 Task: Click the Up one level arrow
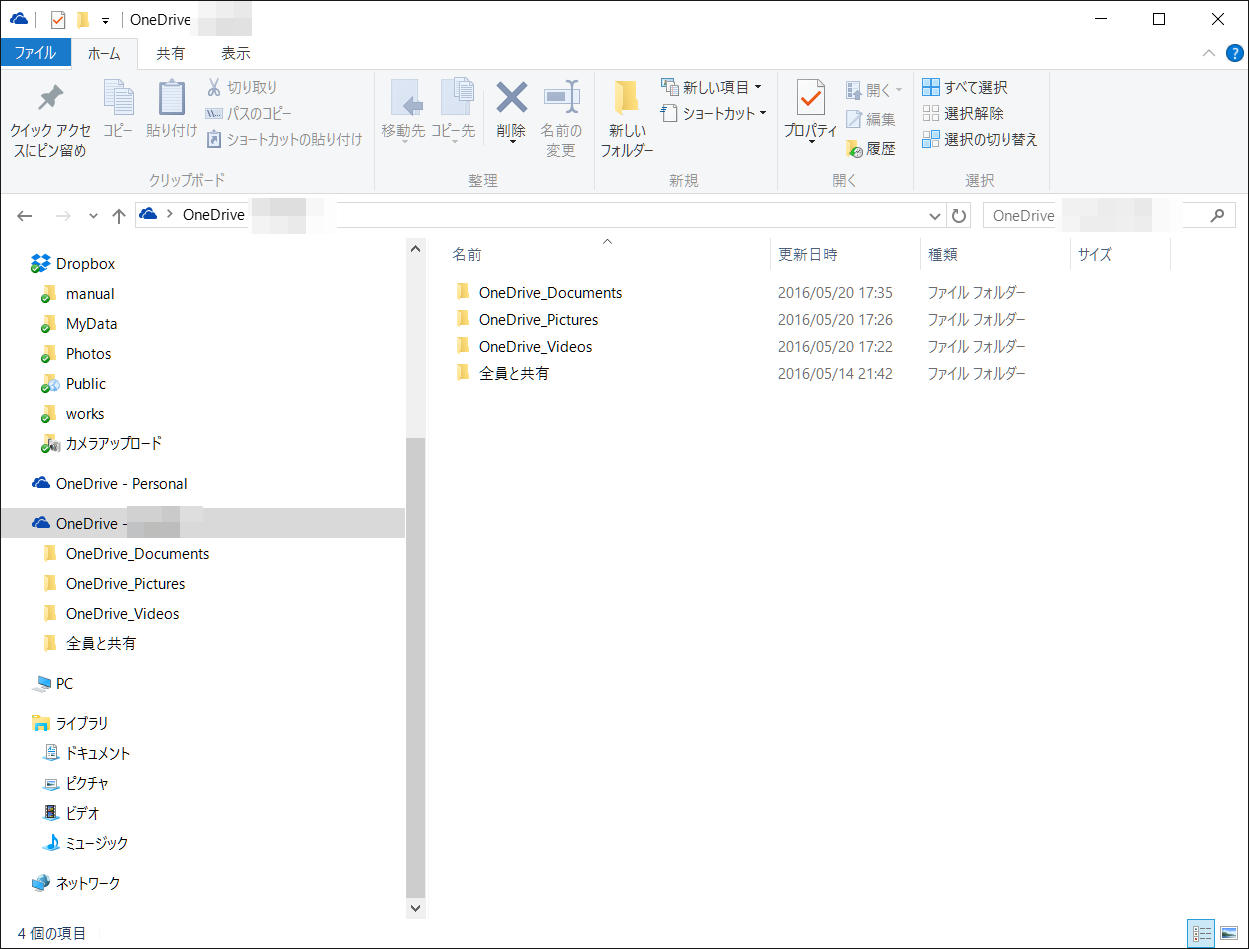point(119,216)
